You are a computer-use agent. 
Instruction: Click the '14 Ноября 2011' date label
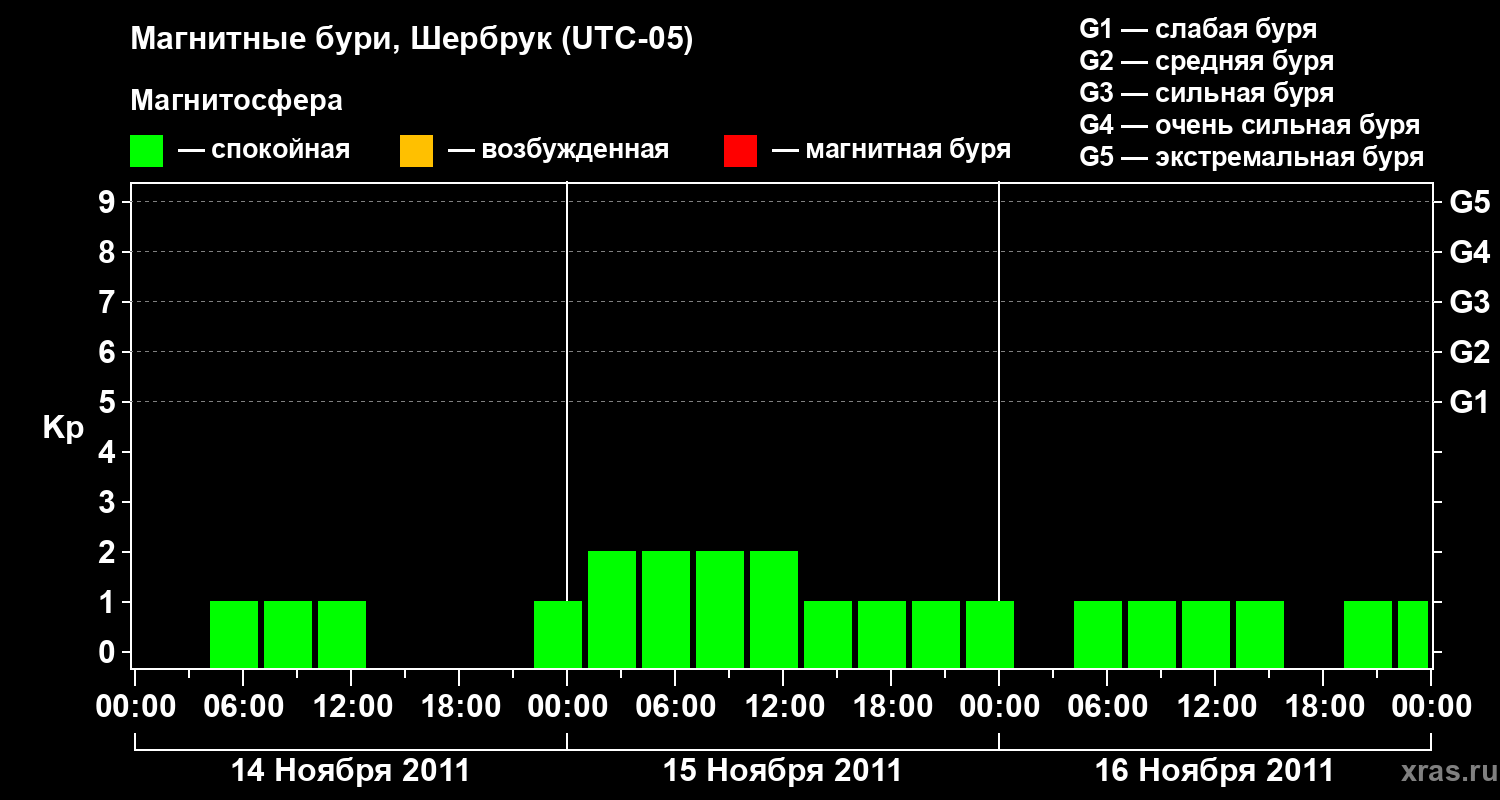(350, 771)
